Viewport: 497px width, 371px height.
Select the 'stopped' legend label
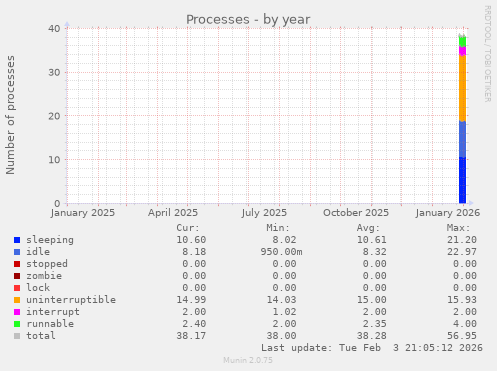point(47,264)
